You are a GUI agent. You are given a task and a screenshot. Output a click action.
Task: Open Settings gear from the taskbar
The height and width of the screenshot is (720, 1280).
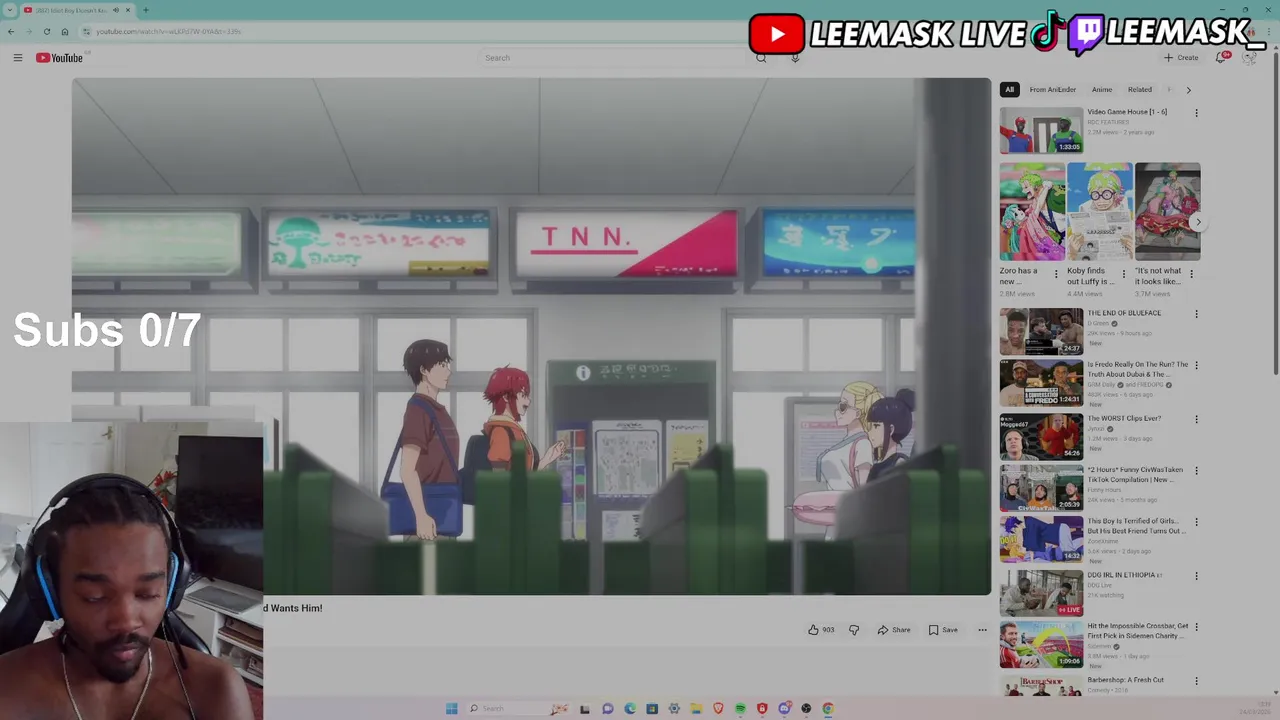tap(674, 708)
